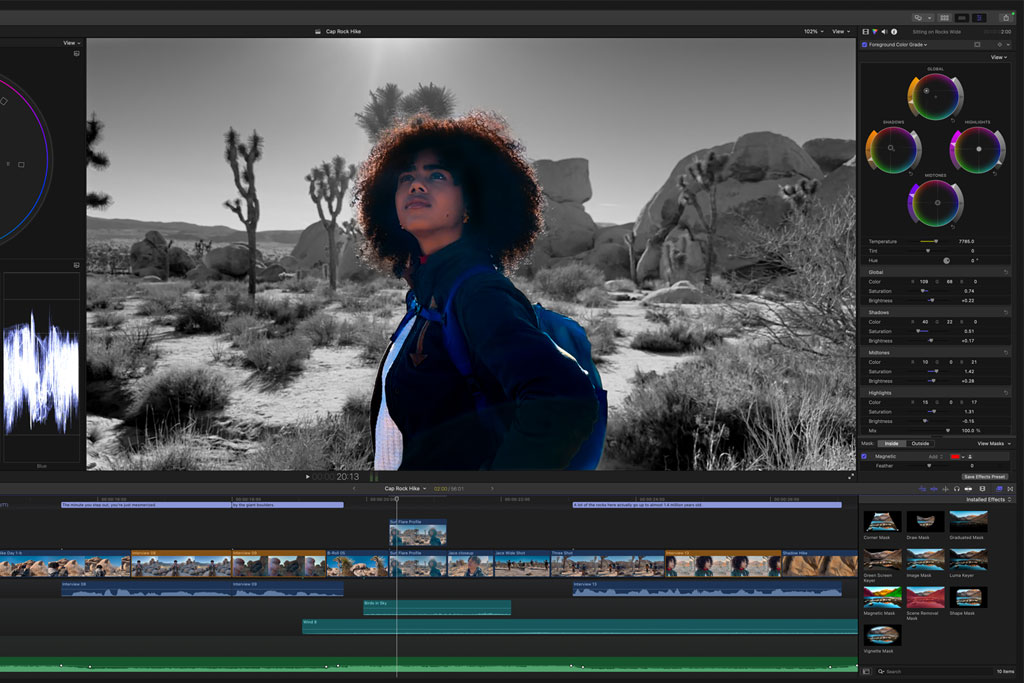
Task: Toggle the audio skimming headphones icon
Action: tap(957, 488)
